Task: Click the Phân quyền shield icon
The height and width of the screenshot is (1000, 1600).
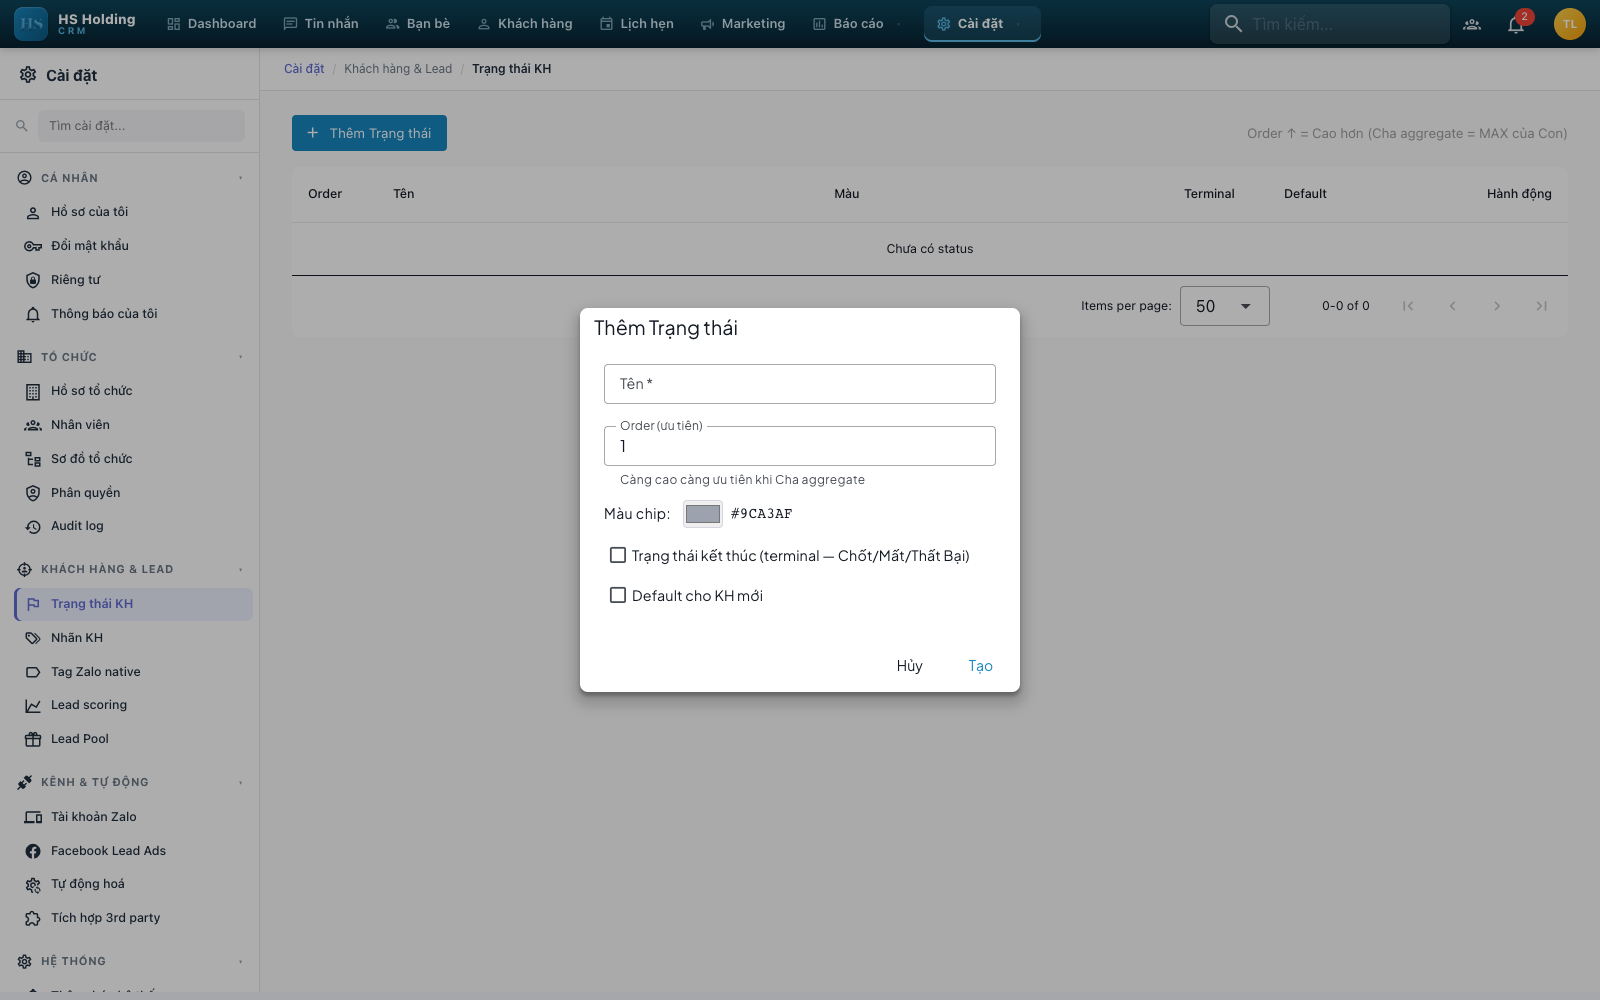Action: click(x=33, y=493)
